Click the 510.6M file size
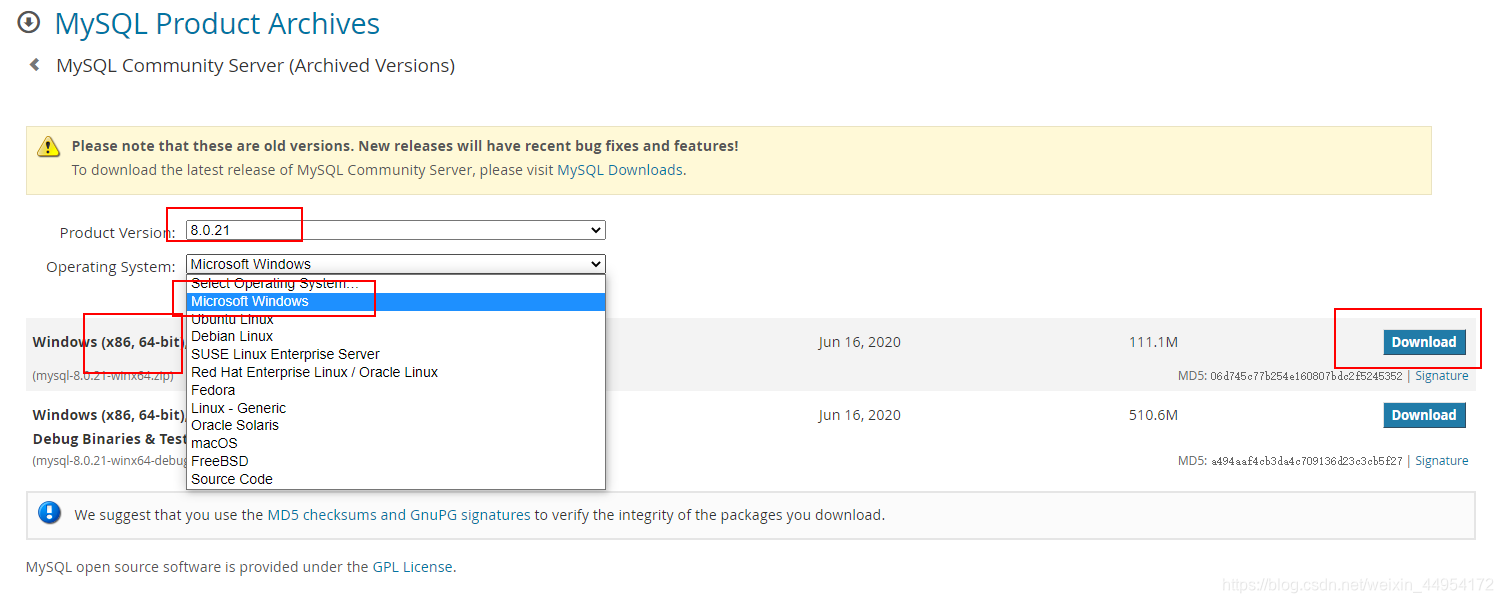 click(x=1153, y=415)
